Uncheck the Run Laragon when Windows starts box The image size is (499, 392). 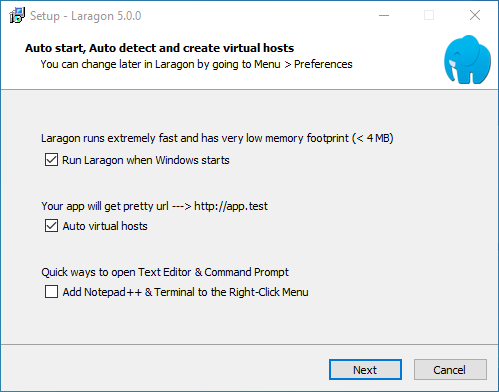point(51,160)
